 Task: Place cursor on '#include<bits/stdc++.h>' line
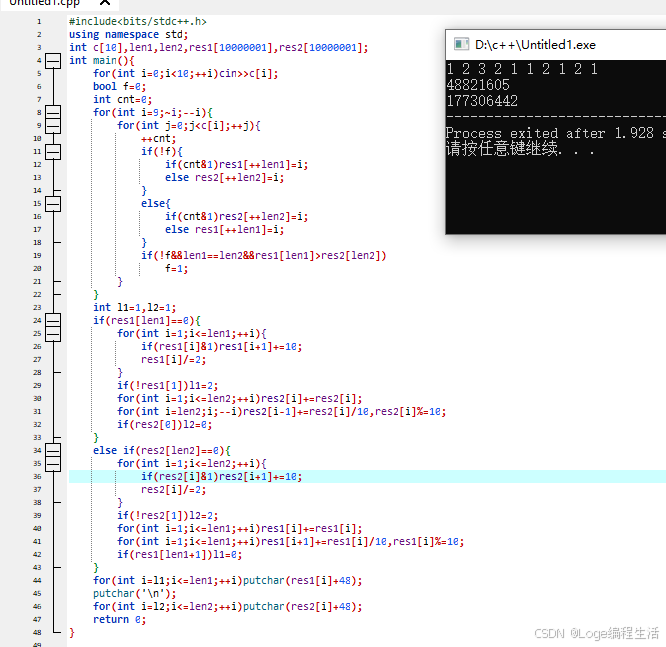coord(138,21)
